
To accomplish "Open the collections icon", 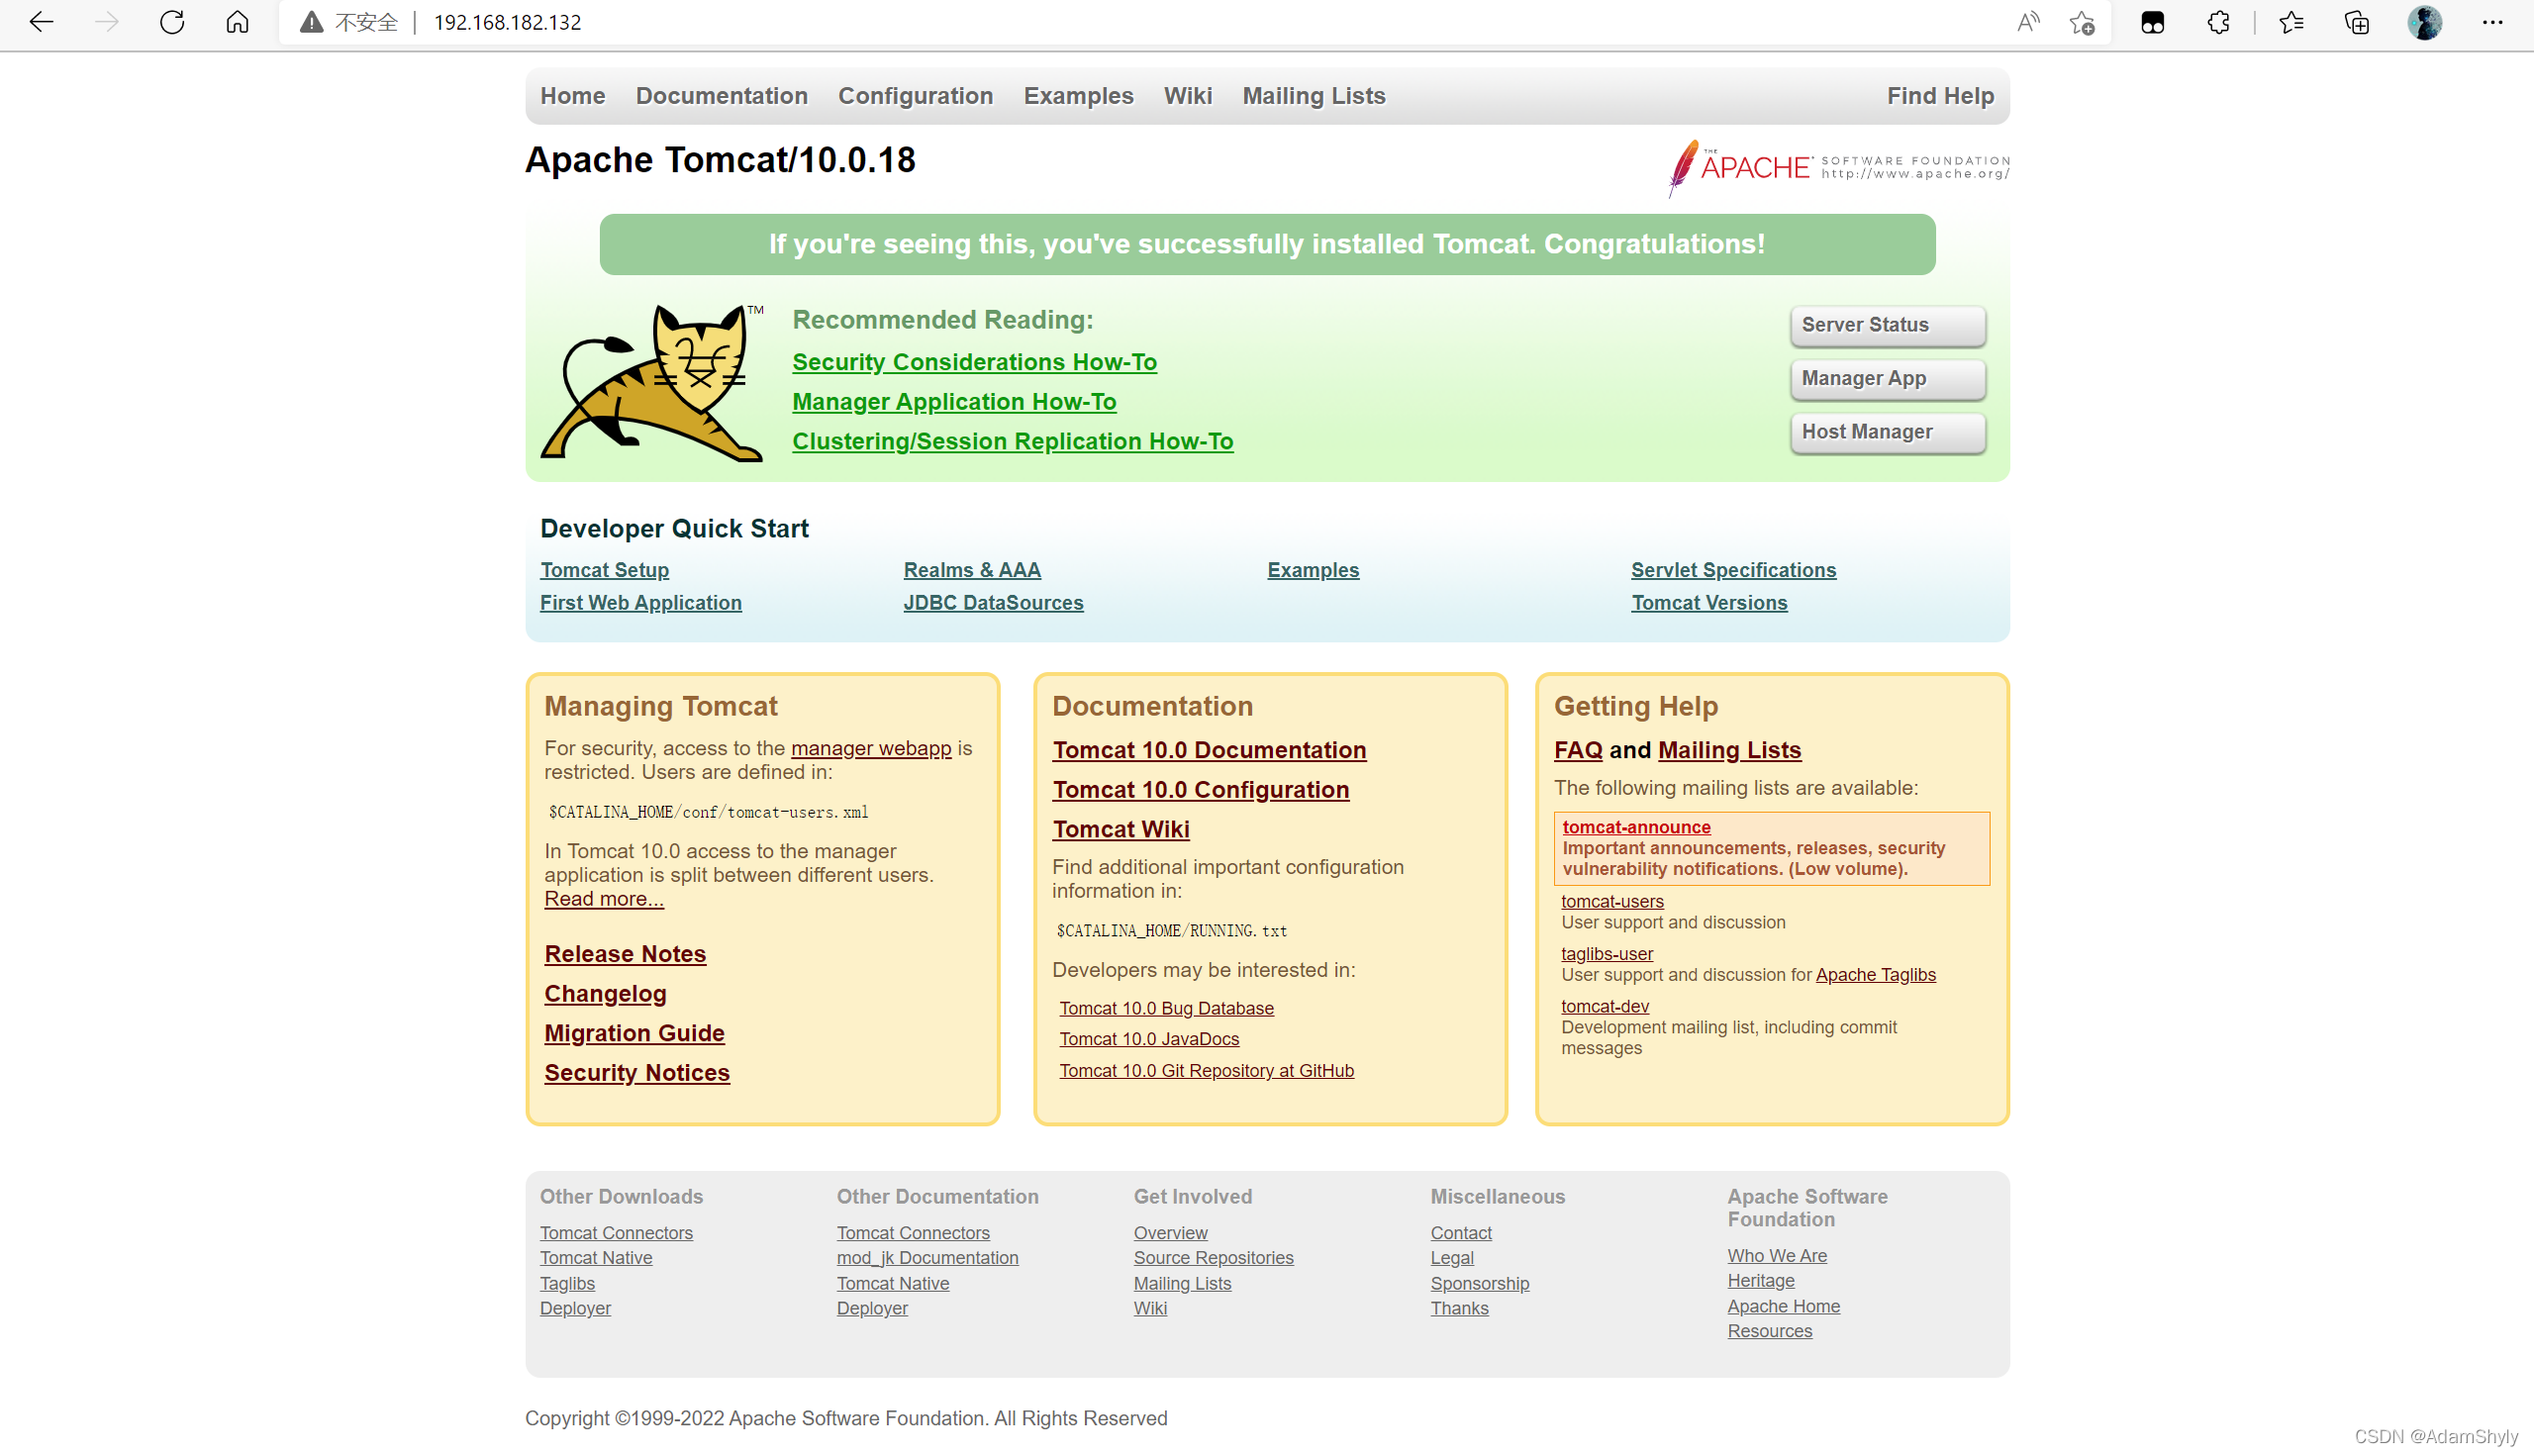I will (2357, 22).
